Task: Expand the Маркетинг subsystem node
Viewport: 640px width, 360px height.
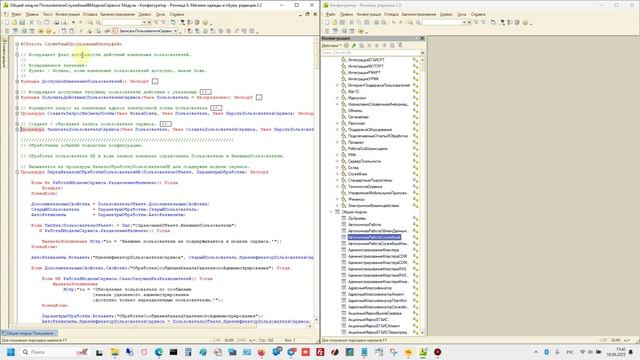Action: (338, 98)
